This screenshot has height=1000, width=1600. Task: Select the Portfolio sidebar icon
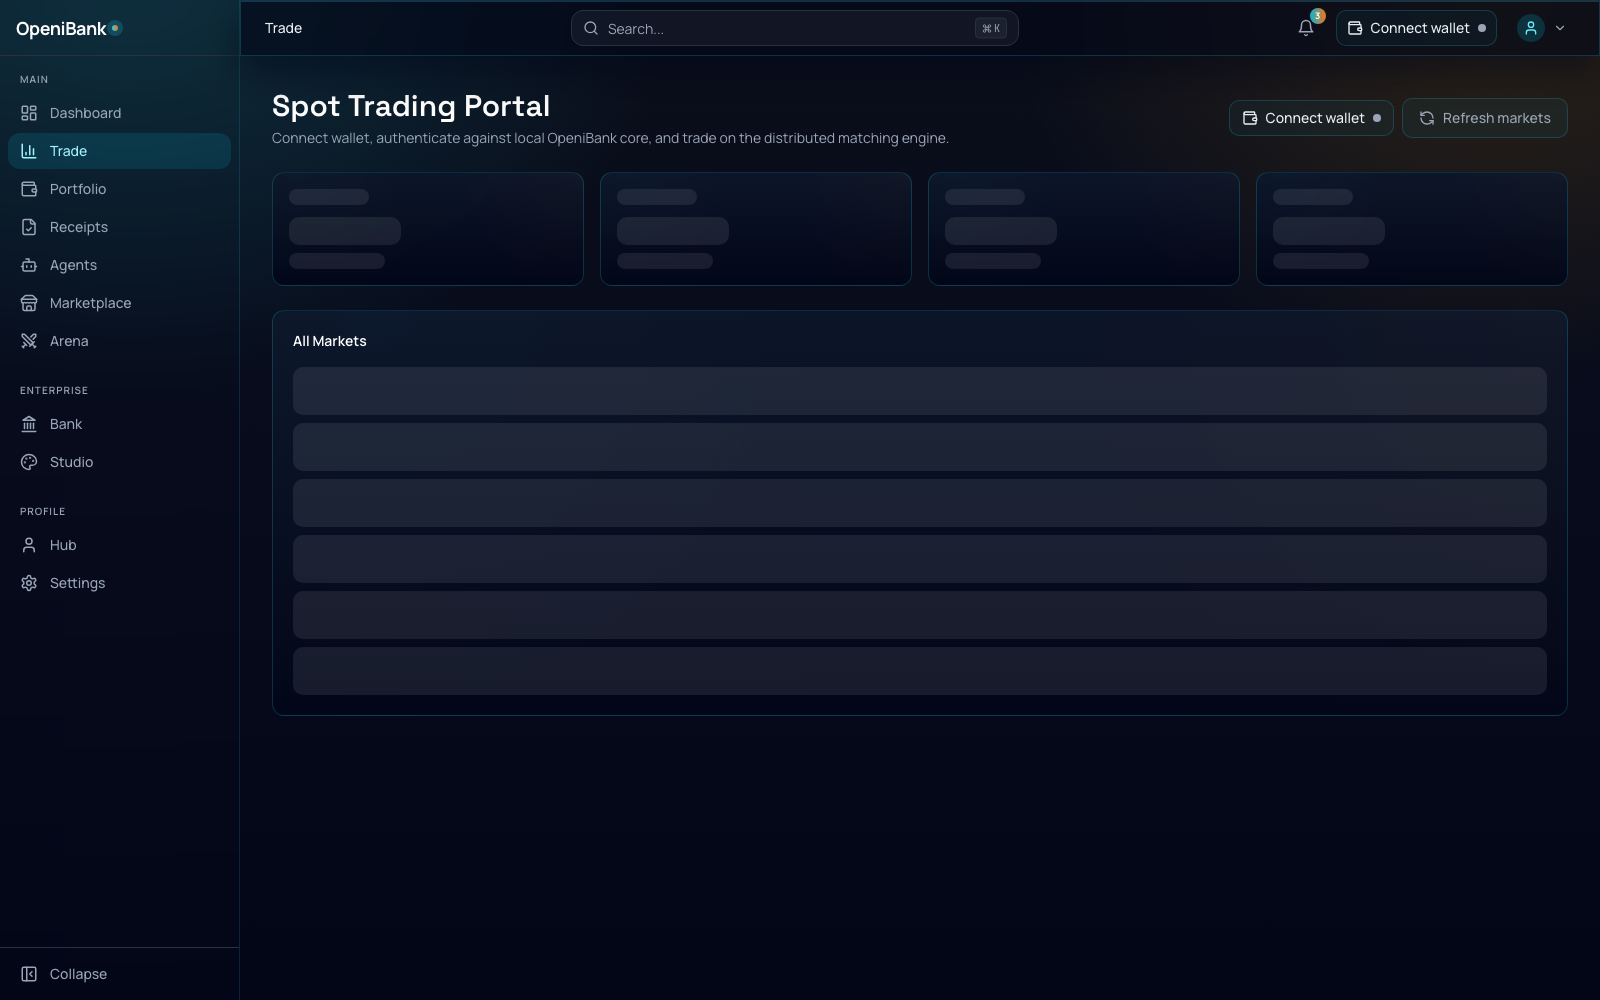[29, 188]
